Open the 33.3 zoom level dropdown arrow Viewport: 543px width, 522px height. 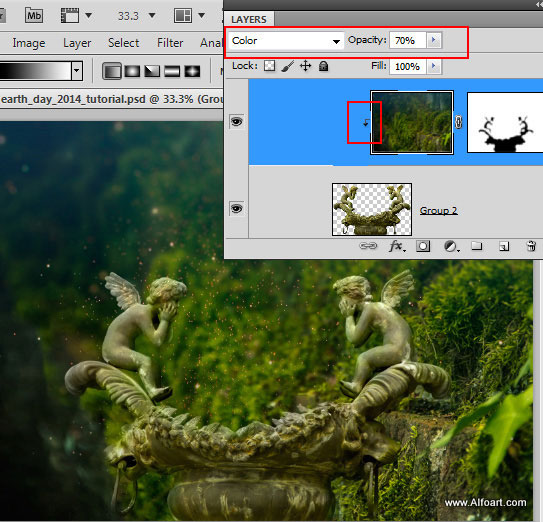click(x=152, y=16)
